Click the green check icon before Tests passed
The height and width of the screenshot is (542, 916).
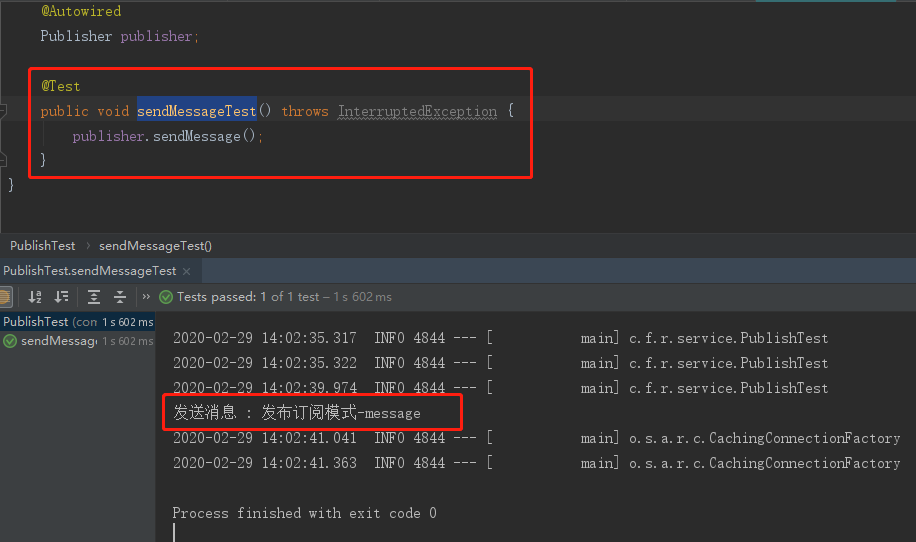[x=166, y=297]
